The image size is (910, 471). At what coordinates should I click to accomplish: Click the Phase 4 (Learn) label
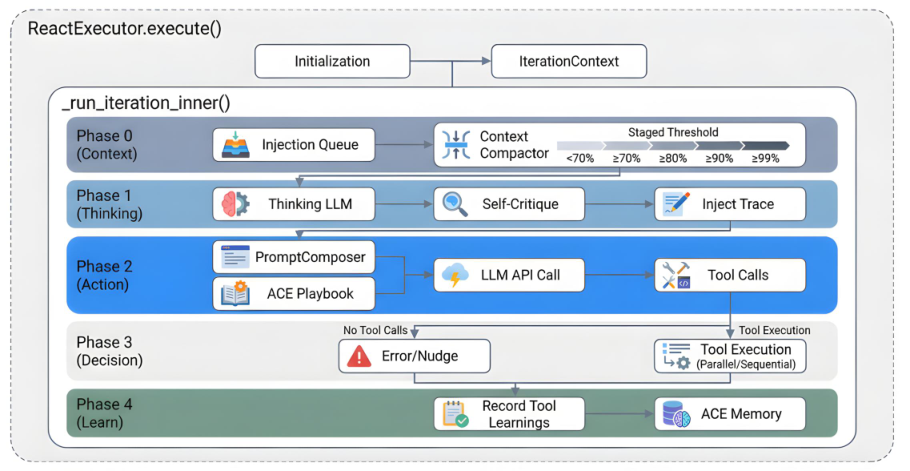coord(104,413)
